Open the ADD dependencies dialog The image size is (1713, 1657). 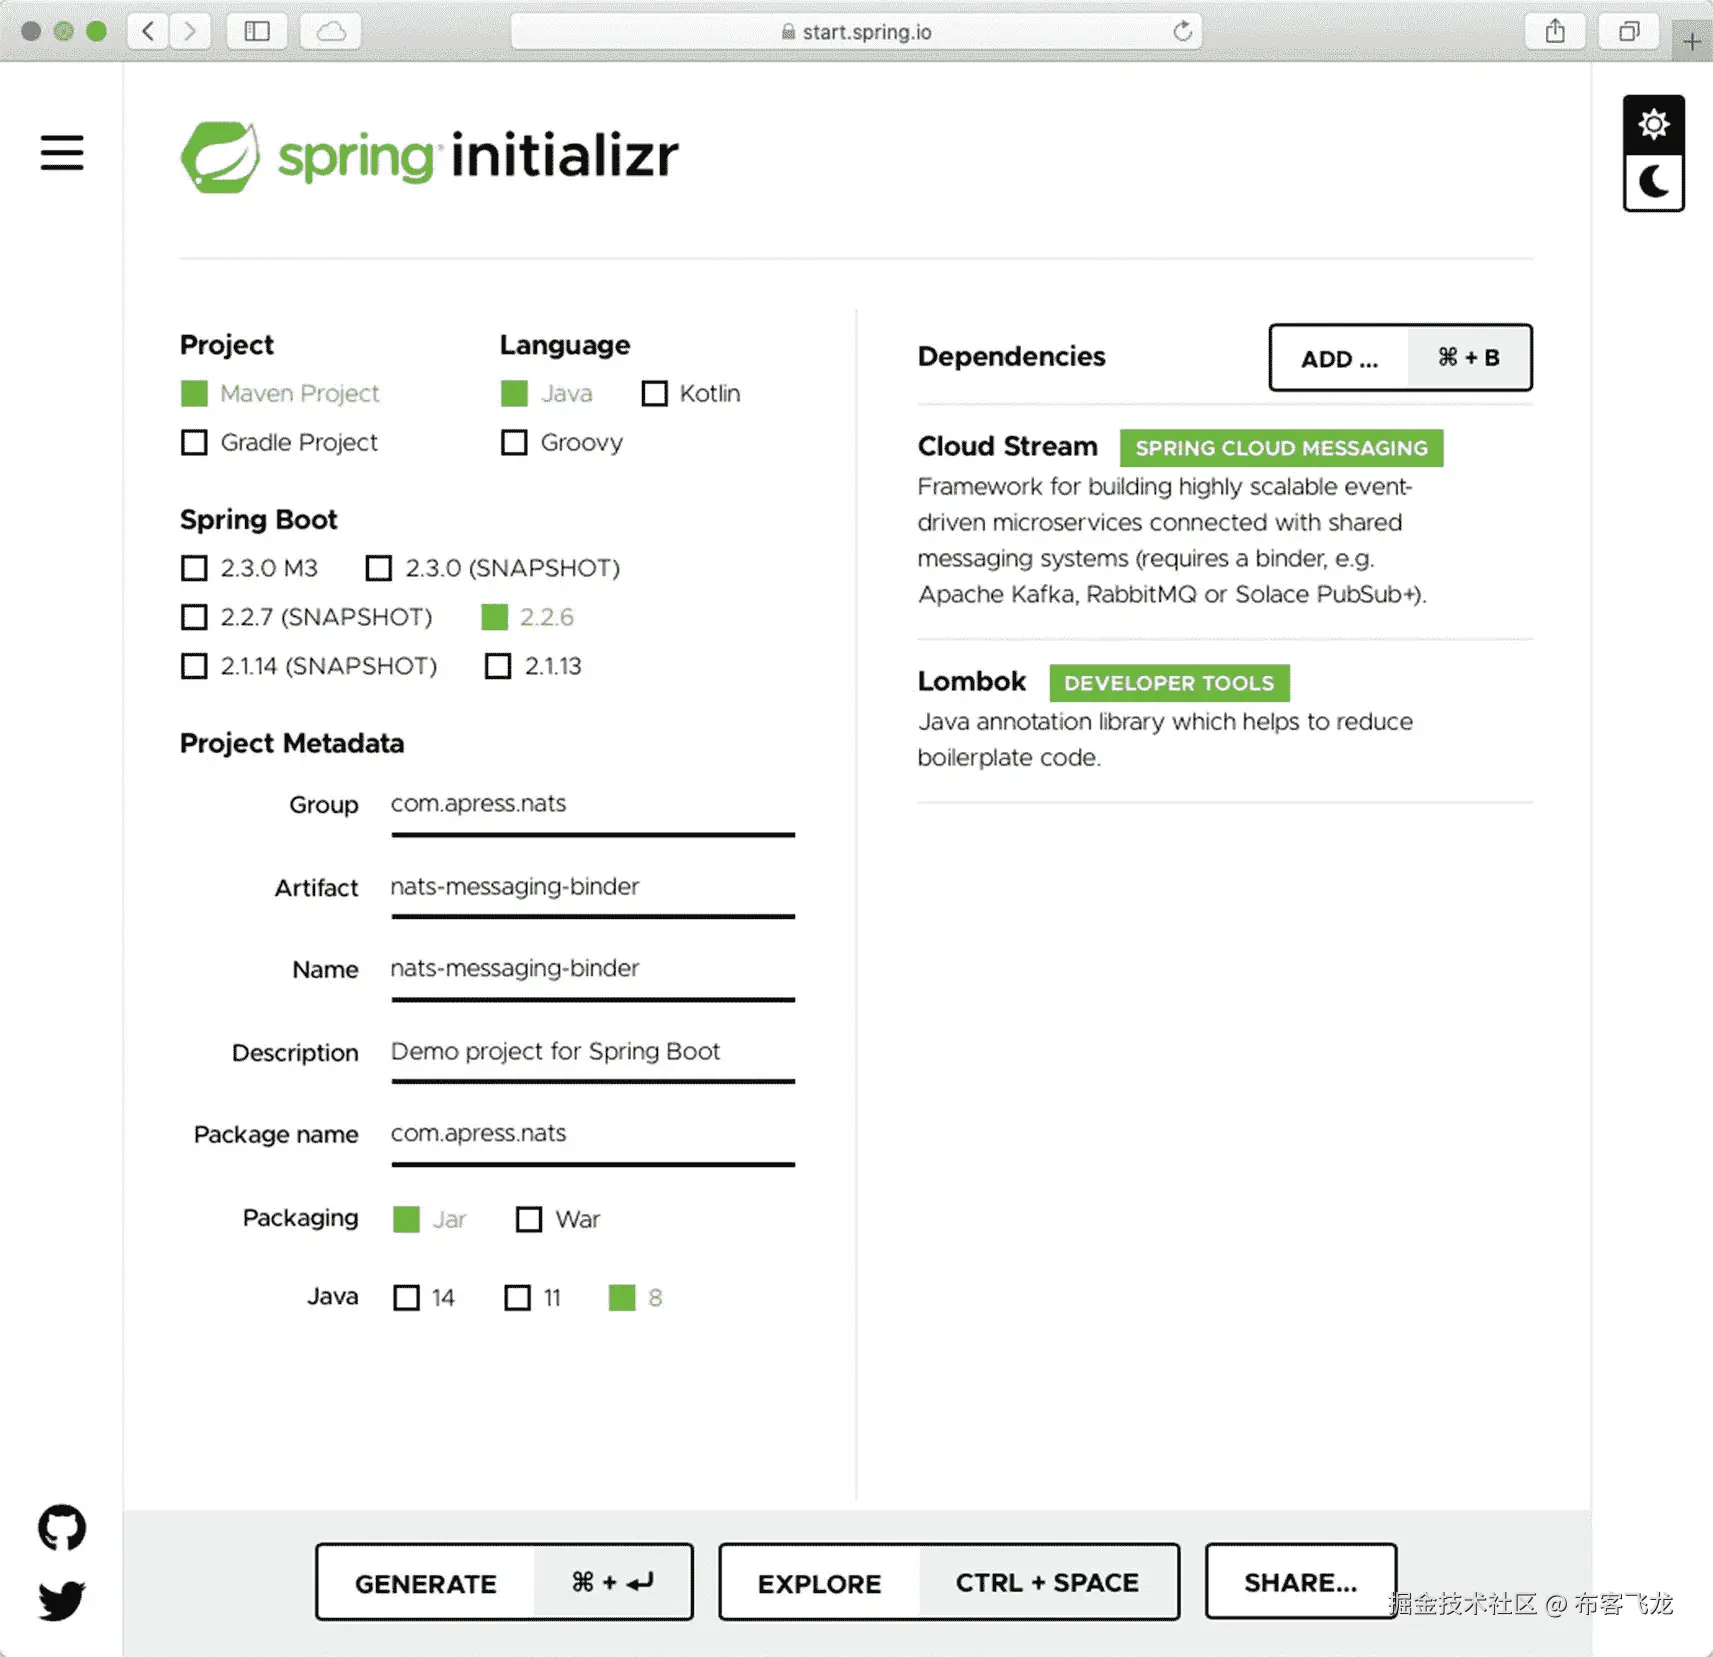(x=1339, y=358)
